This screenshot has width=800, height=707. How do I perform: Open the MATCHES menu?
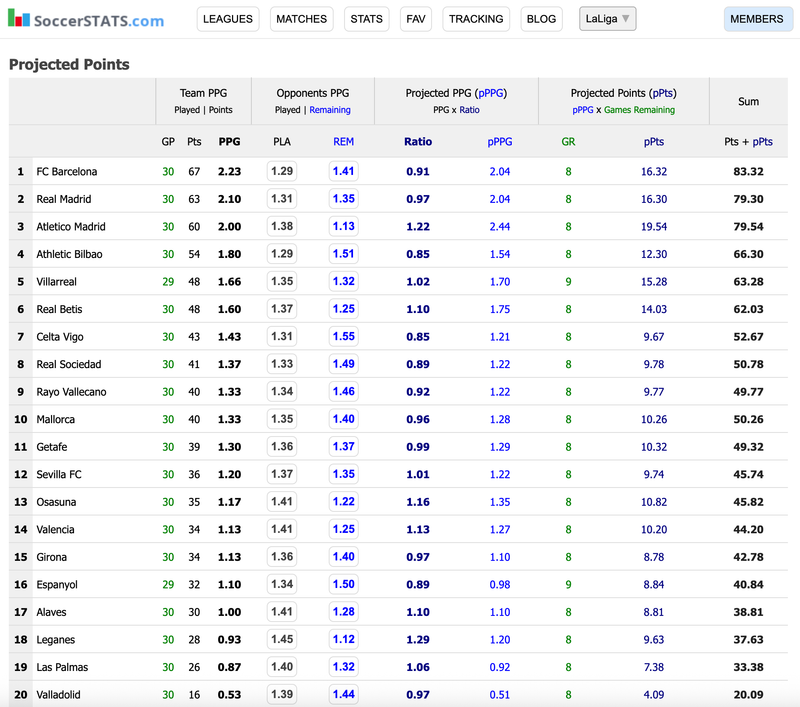click(301, 19)
